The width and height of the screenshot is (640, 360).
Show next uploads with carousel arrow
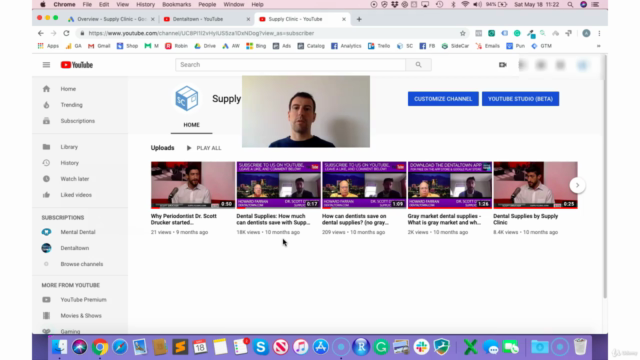coord(577,185)
